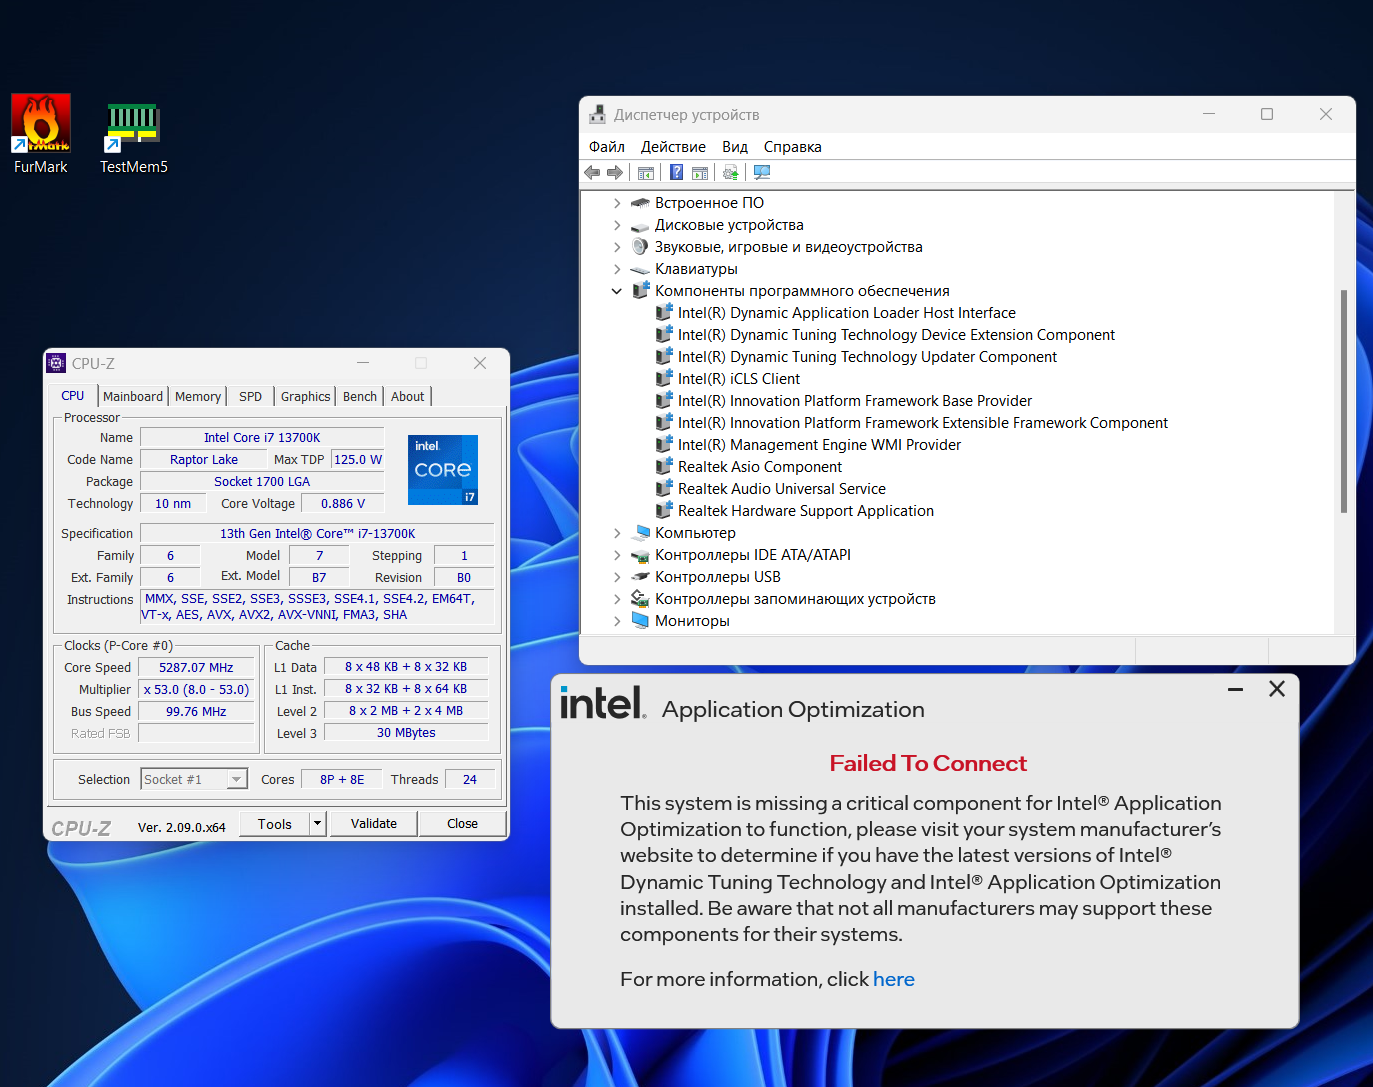Image resolution: width=1373 pixels, height=1087 pixels.
Task: Click the Звуковые, игровые и видеоустройства speaker icon
Action: click(641, 247)
